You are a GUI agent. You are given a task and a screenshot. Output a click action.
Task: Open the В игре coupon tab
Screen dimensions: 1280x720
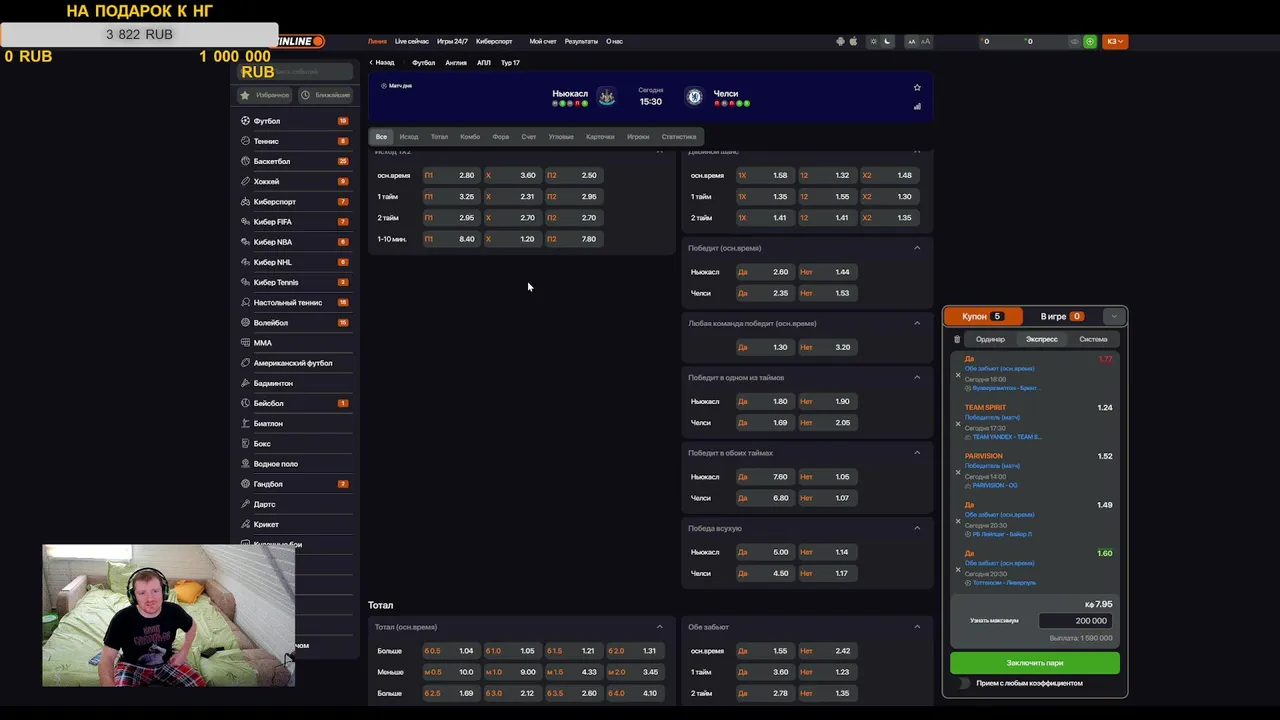click(1061, 316)
